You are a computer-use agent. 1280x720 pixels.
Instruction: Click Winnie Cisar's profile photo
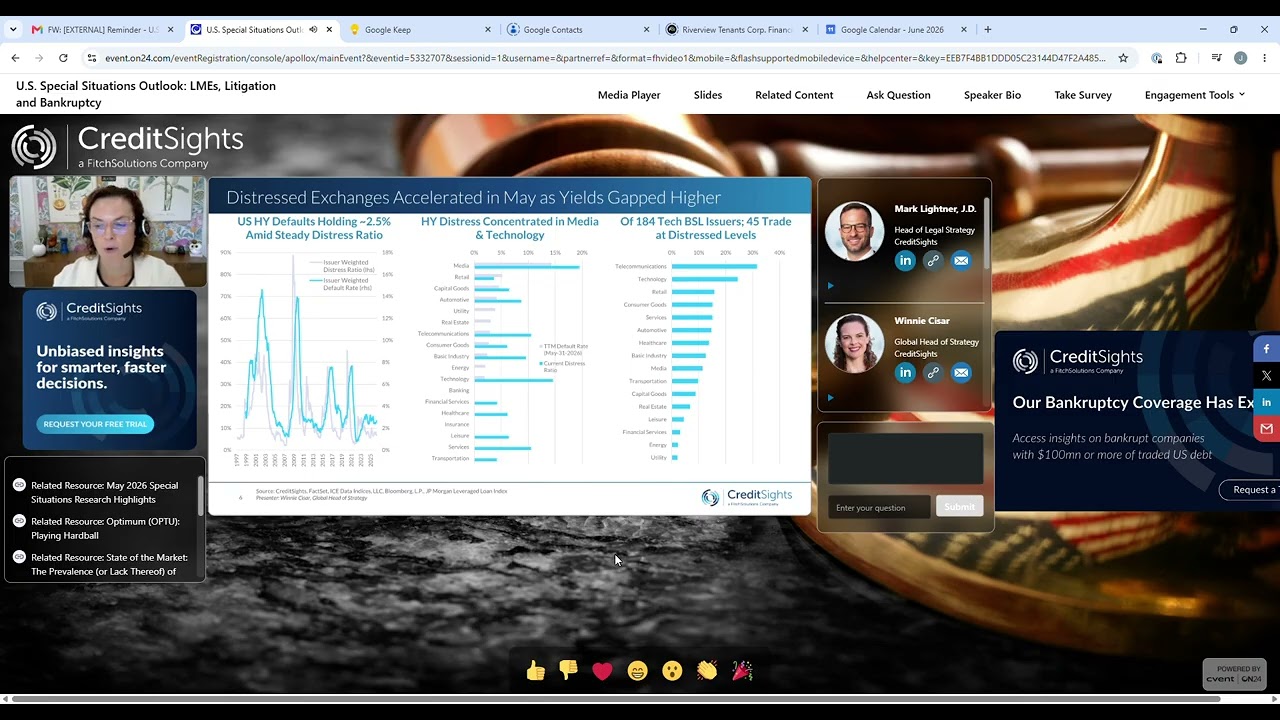click(854, 343)
